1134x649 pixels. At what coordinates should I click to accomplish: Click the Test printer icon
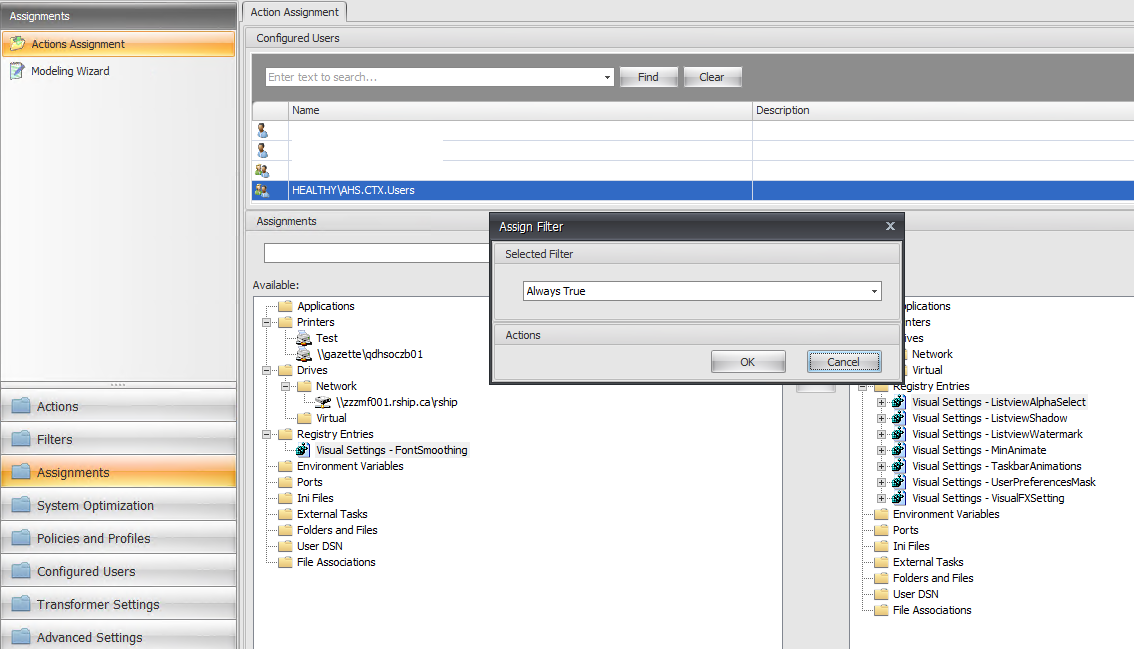pyautogui.click(x=304, y=338)
